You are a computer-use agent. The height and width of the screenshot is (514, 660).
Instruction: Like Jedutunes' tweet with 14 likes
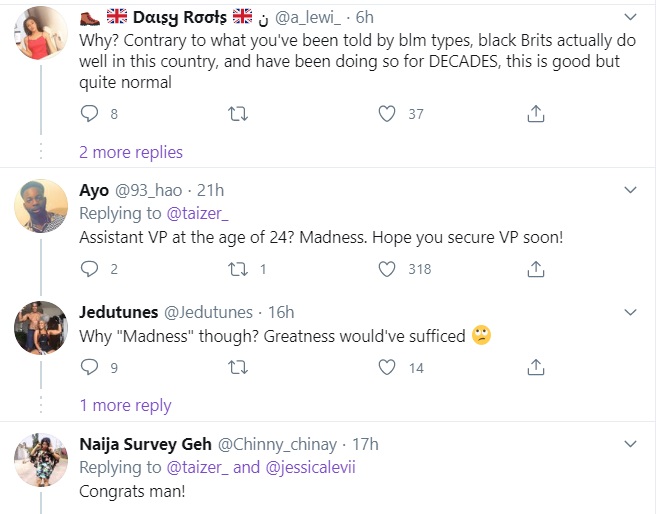tap(387, 368)
